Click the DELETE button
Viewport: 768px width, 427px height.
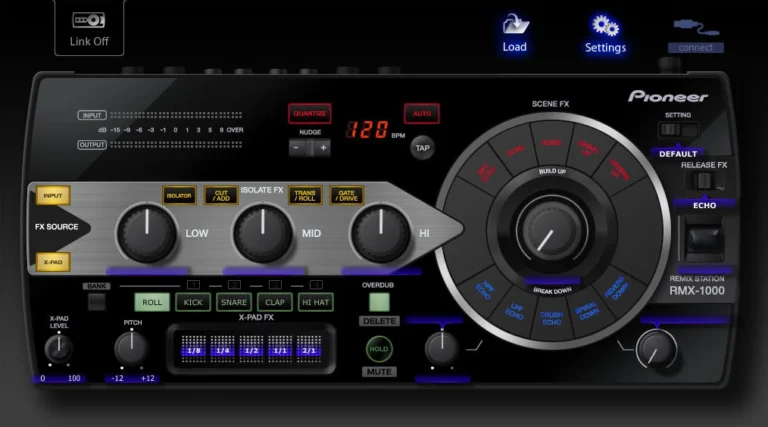[x=380, y=321]
